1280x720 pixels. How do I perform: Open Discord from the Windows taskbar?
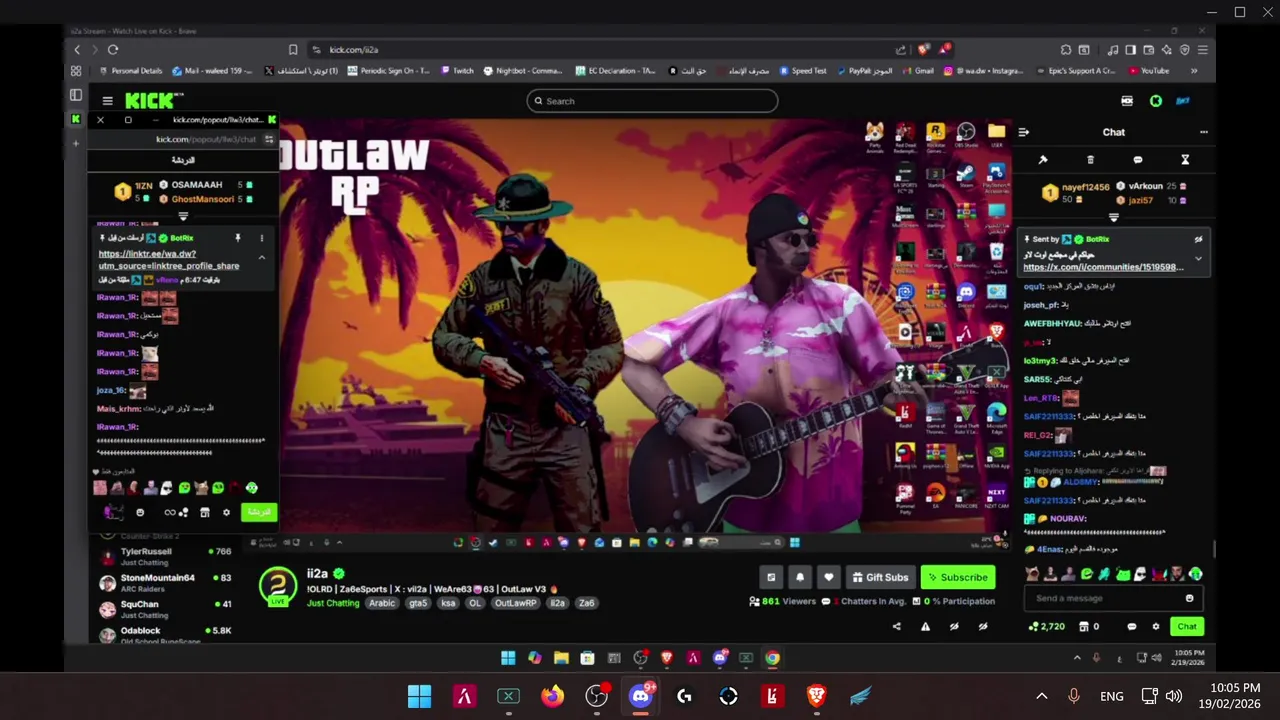[641, 696]
